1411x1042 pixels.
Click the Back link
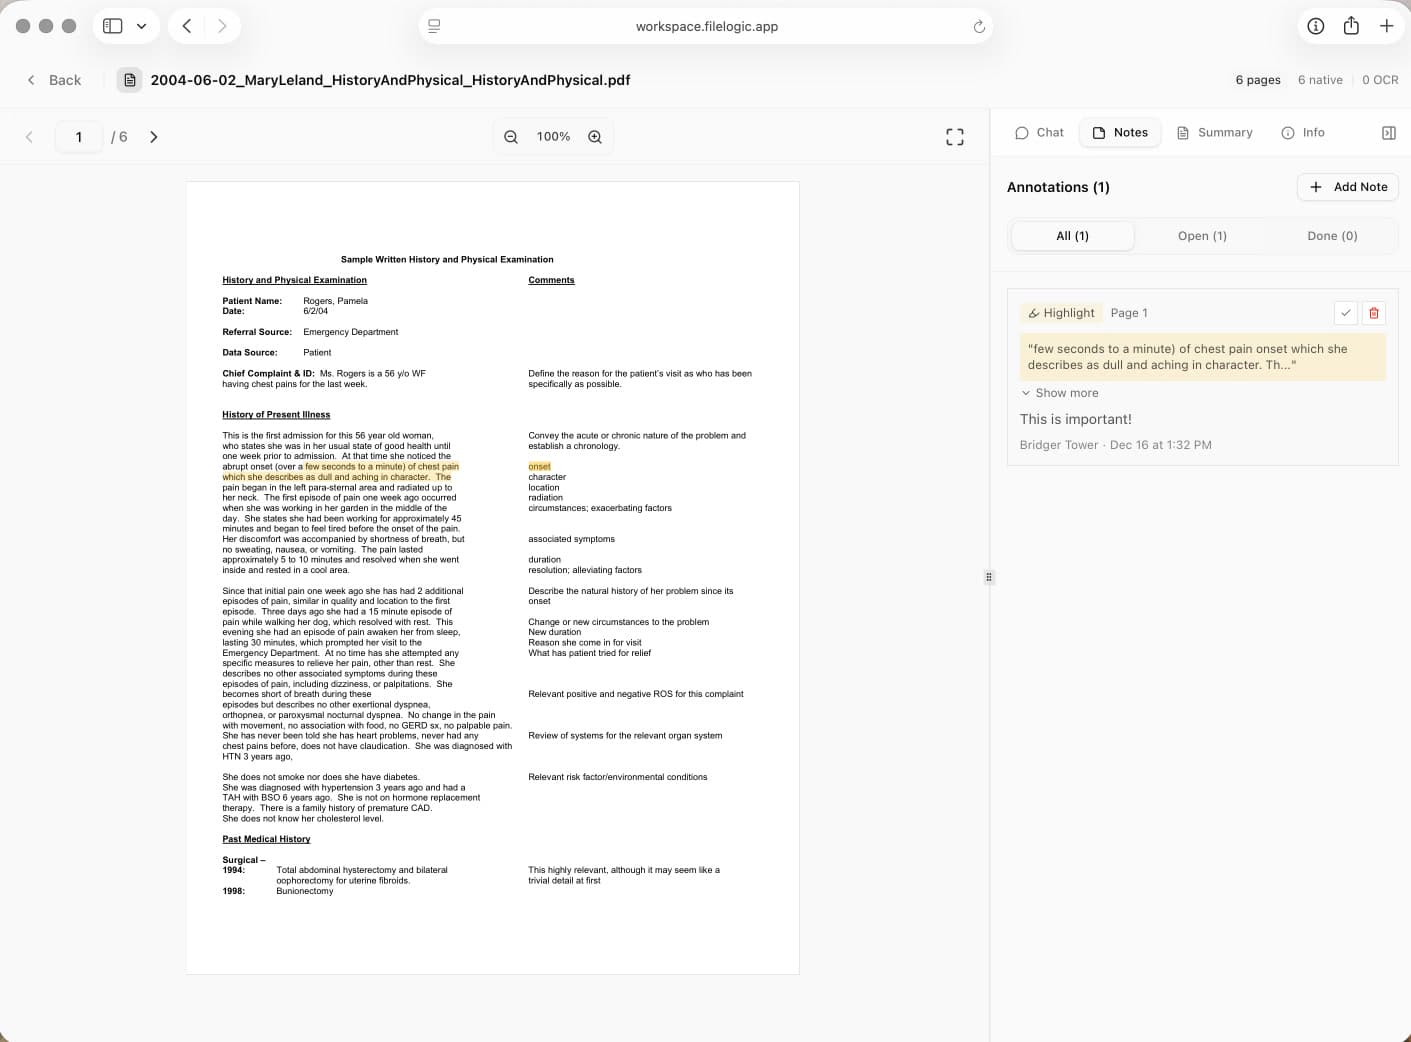(54, 80)
